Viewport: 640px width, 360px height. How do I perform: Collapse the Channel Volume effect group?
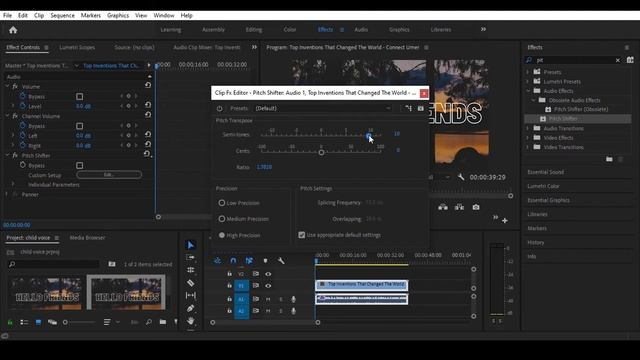7,116
